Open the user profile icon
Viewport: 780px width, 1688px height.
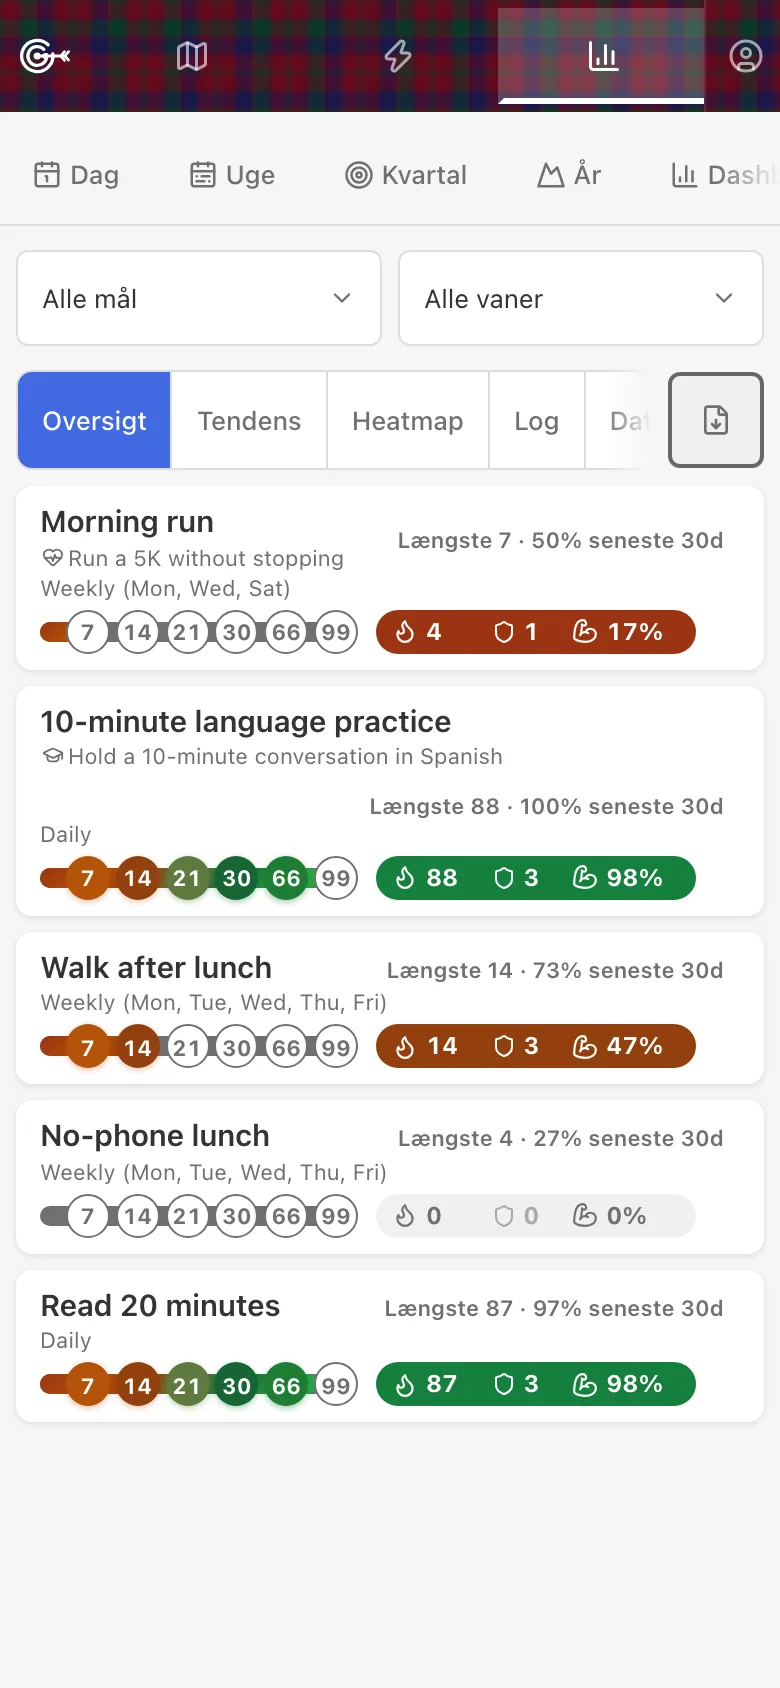745,56
